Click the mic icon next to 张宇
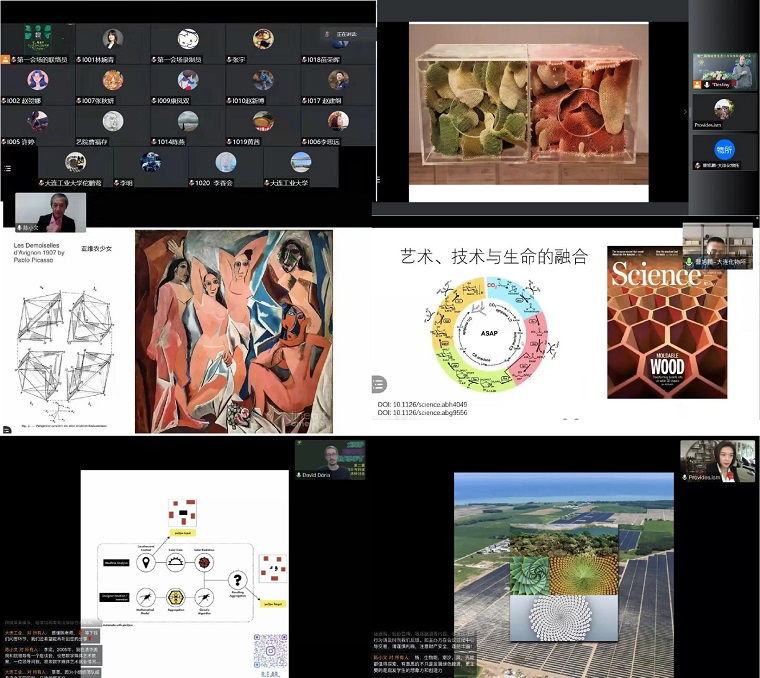The height and width of the screenshot is (678, 760). tap(231, 60)
